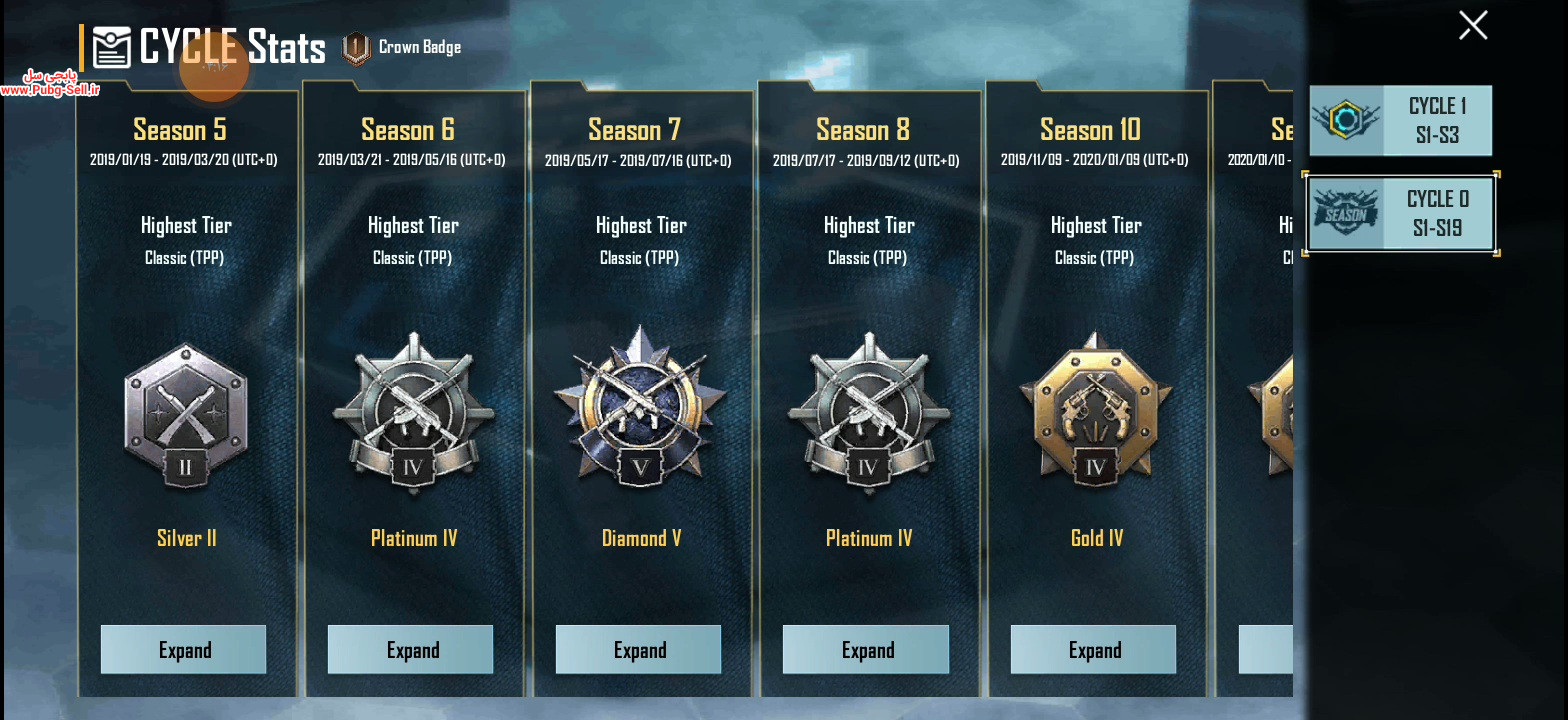This screenshot has height=720, width=1568.
Task: Expand Season 6 details
Action: coord(411,650)
